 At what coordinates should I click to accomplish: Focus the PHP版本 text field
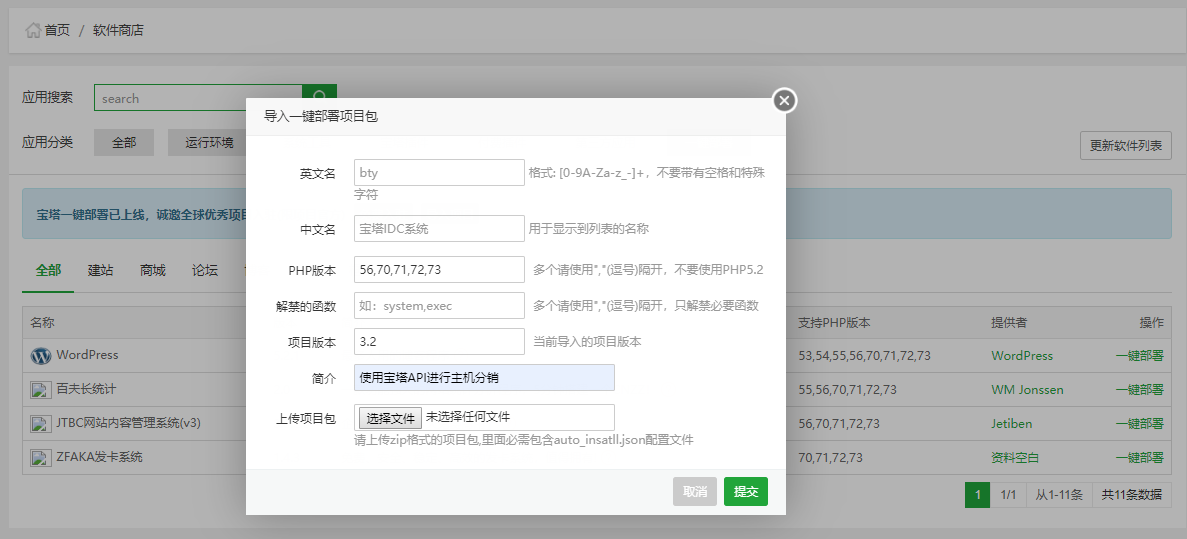[x=439, y=270]
